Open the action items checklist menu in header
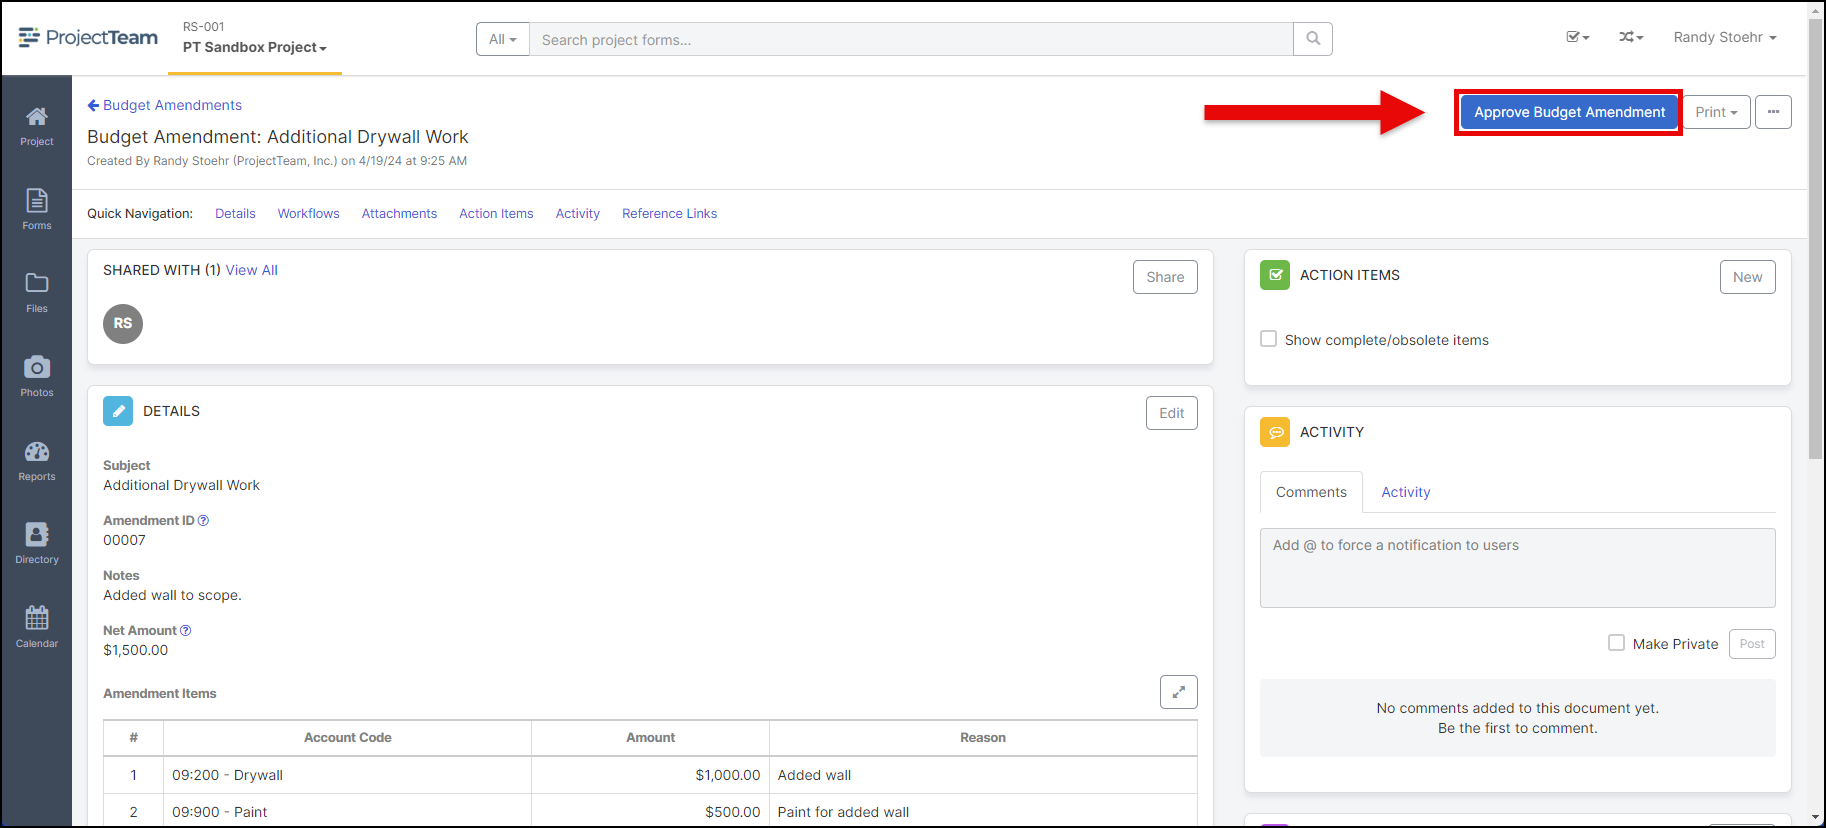The height and width of the screenshot is (828, 1826). click(1577, 37)
